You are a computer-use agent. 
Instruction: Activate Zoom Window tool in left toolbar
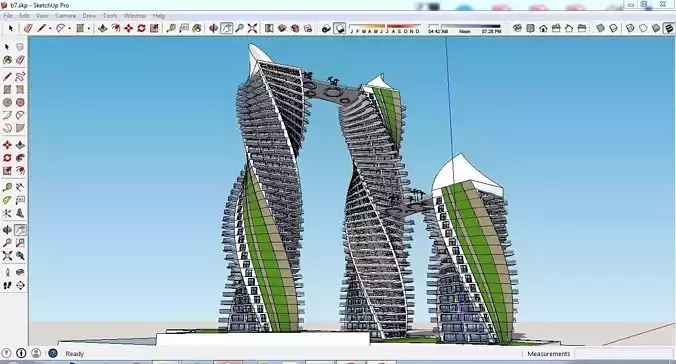tap(20, 243)
